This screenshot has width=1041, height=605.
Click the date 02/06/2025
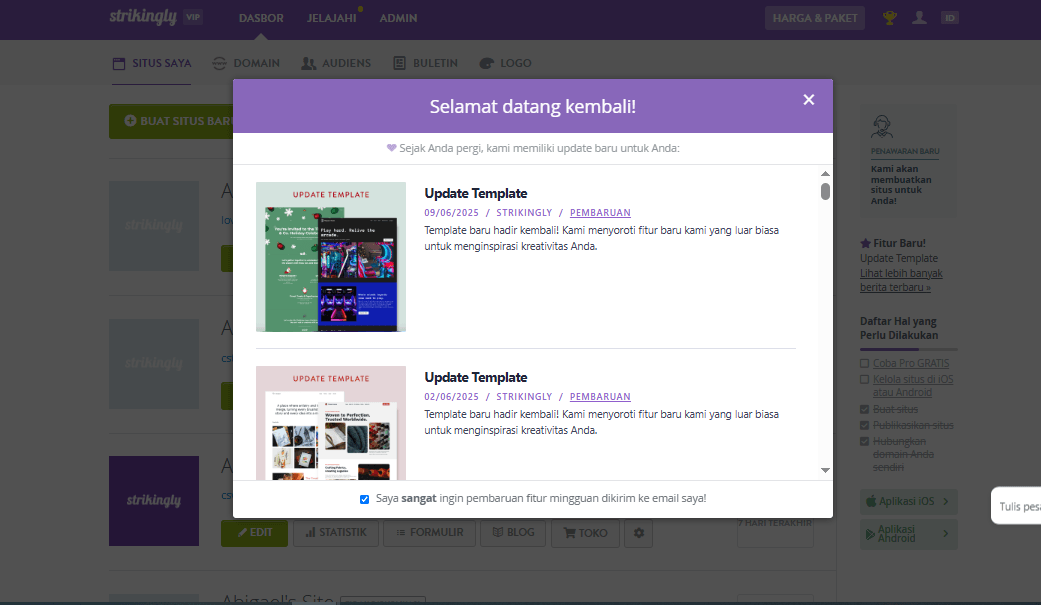coord(451,396)
